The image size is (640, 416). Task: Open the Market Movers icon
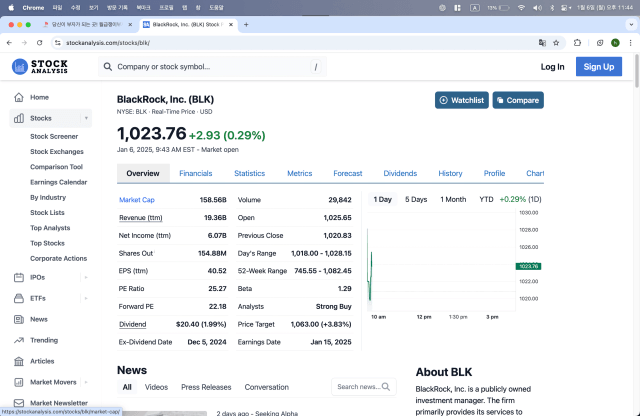19,383
